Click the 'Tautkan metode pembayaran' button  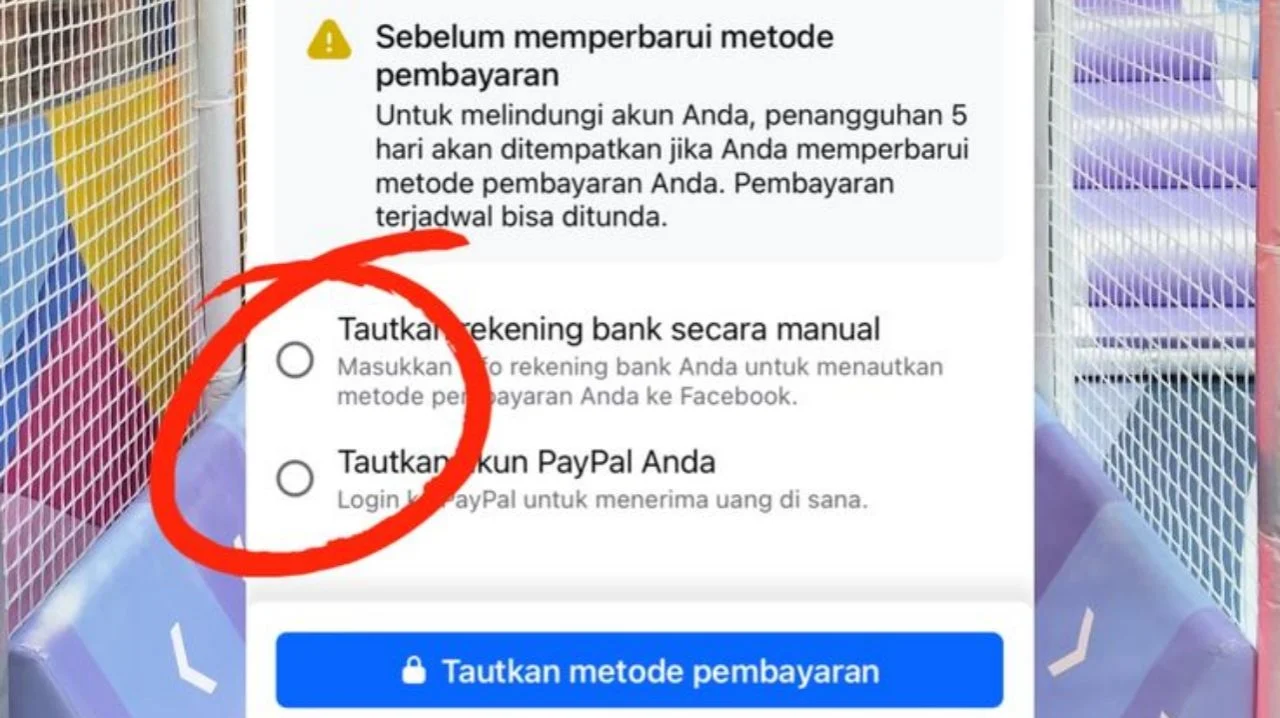pos(639,670)
